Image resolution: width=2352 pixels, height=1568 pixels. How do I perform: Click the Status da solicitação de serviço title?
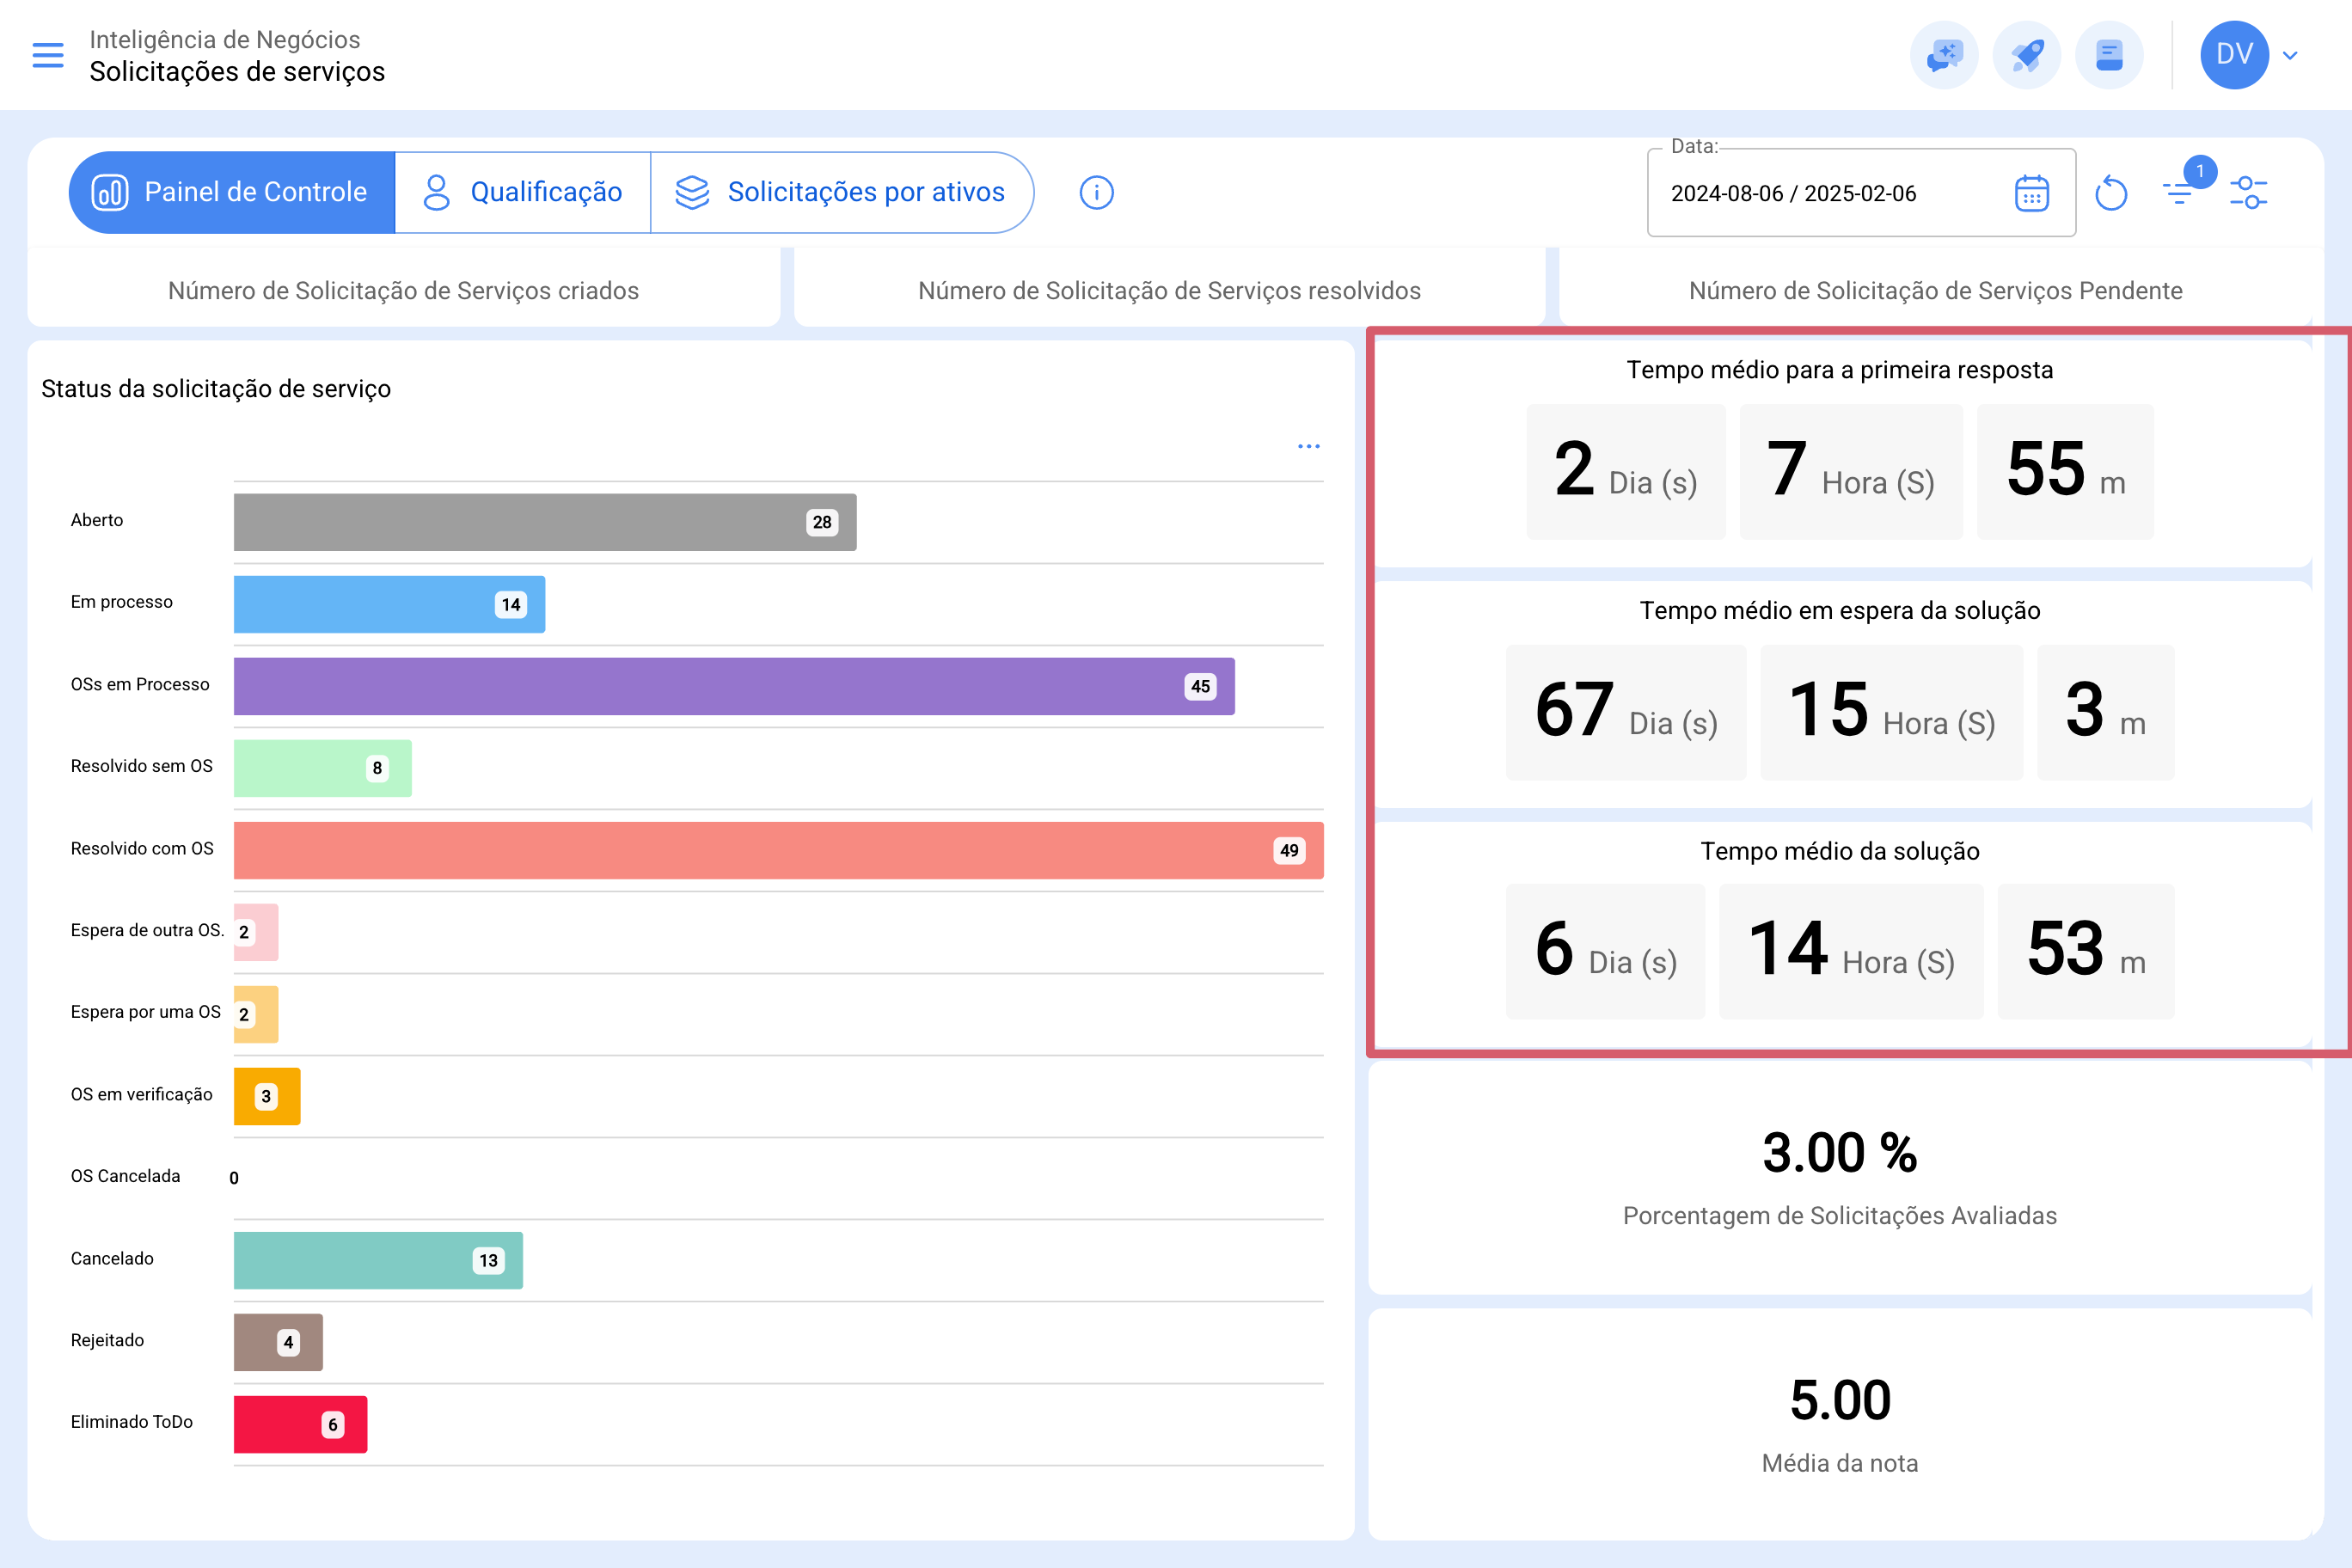(216, 389)
